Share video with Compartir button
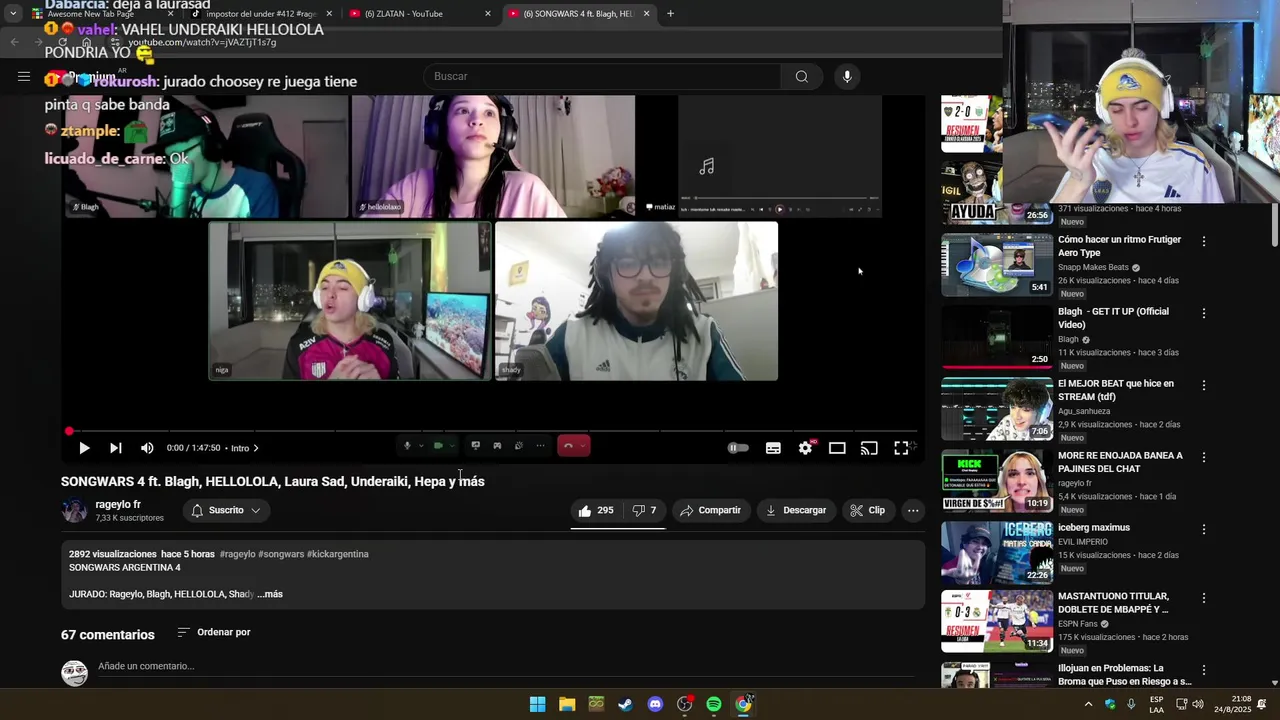Image resolution: width=1280 pixels, height=720 pixels. (710, 510)
